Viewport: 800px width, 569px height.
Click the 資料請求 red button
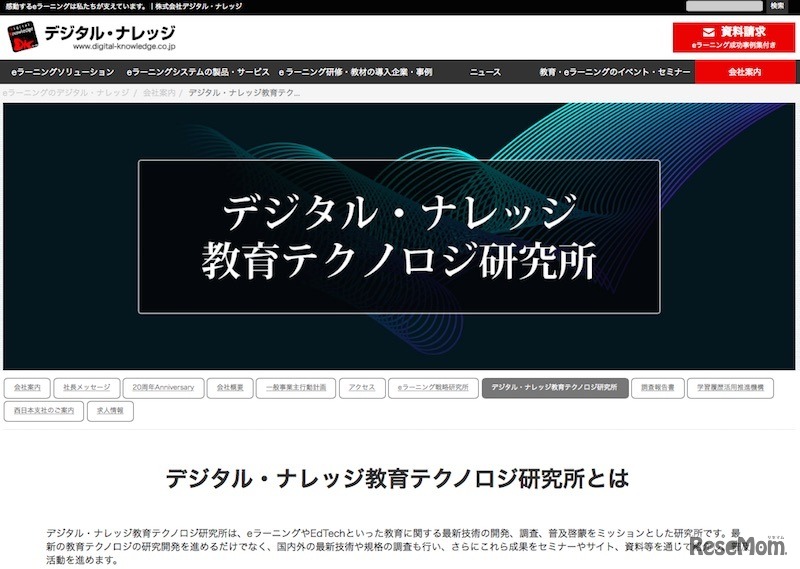pyautogui.click(x=734, y=37)
